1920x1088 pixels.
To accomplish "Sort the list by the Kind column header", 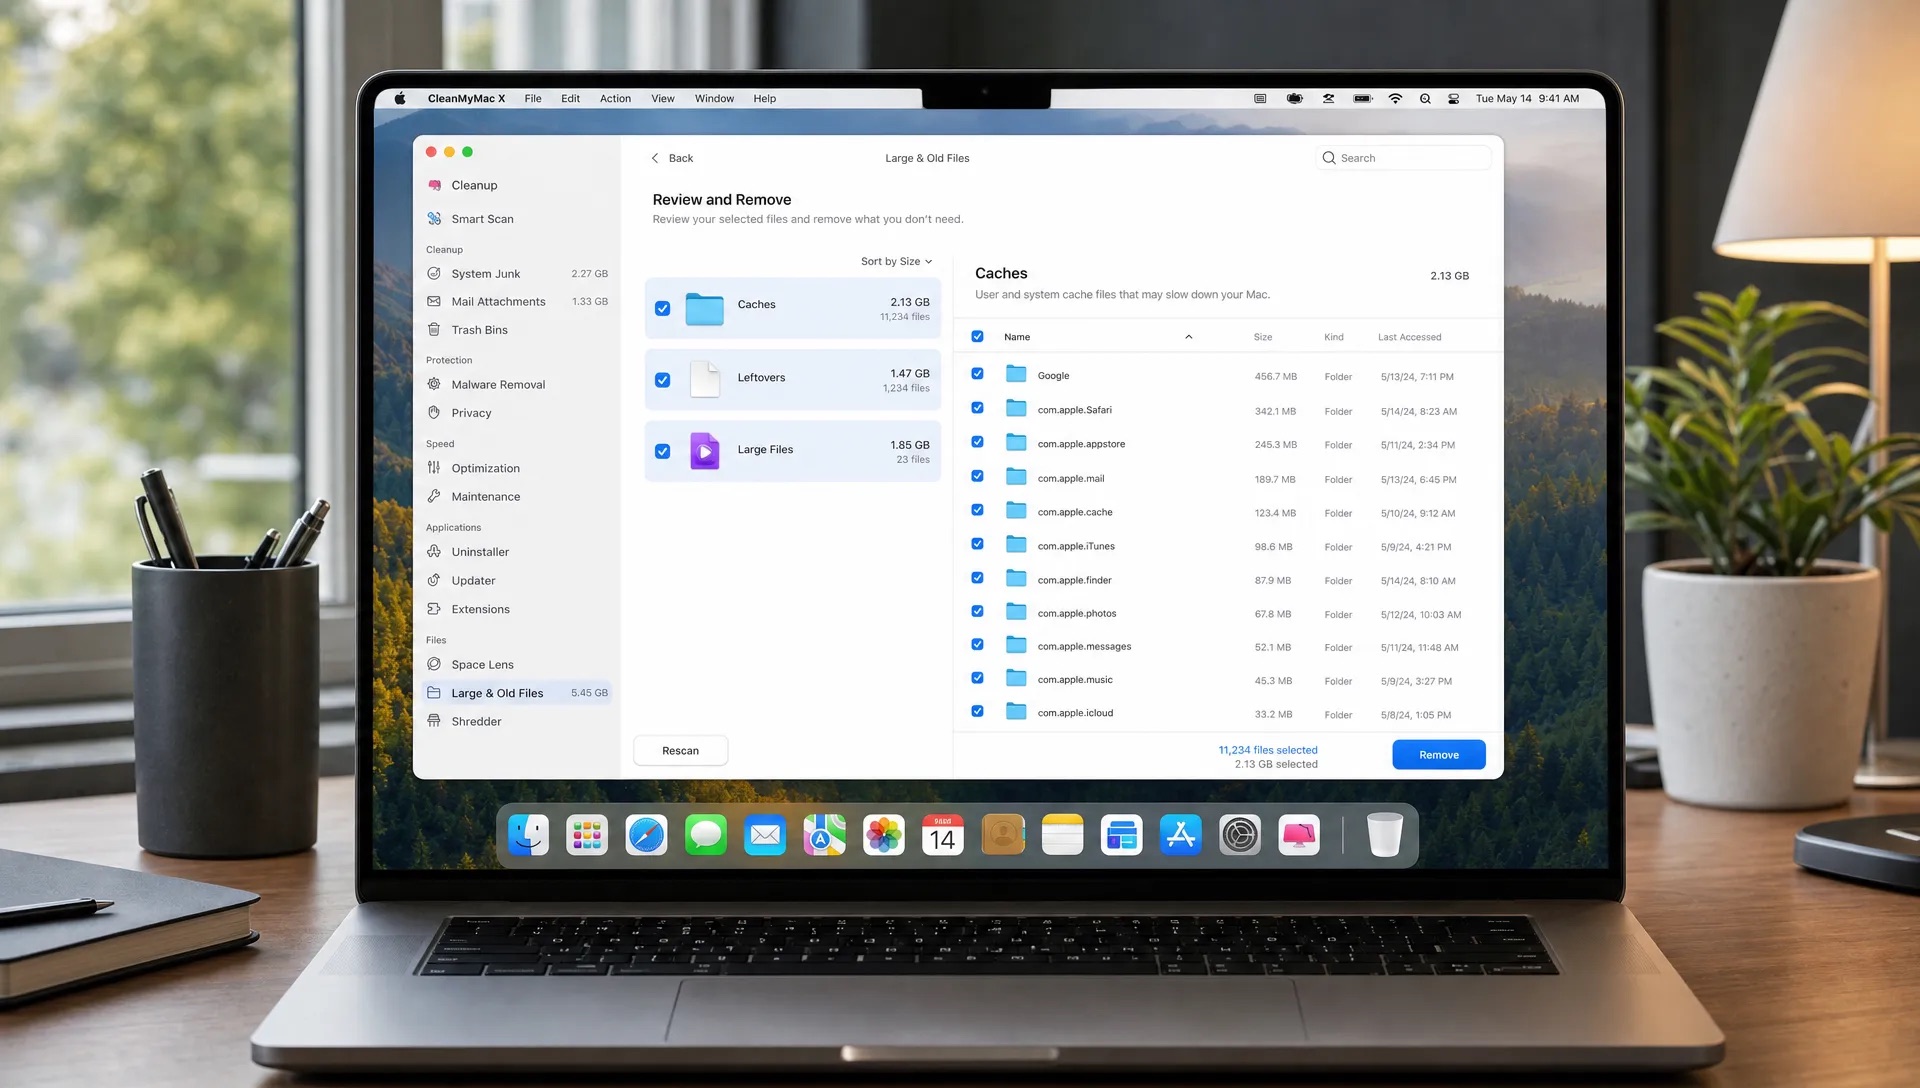I will (x=1333, y=338).
